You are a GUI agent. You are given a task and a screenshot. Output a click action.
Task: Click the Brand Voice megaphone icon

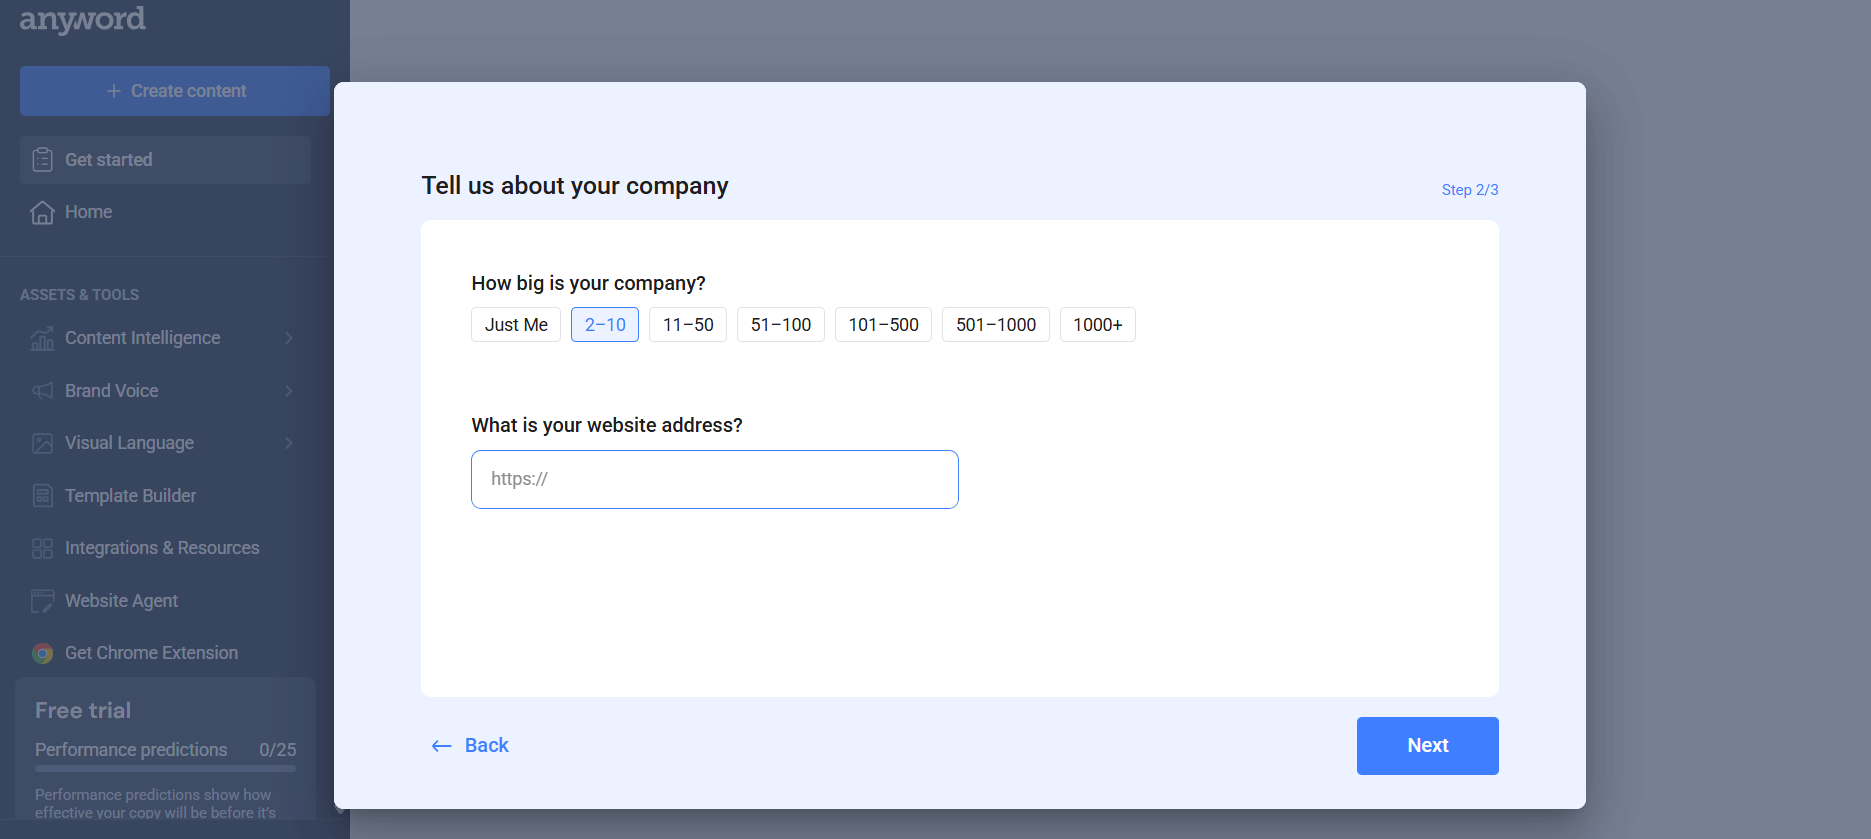pos(42,391)
